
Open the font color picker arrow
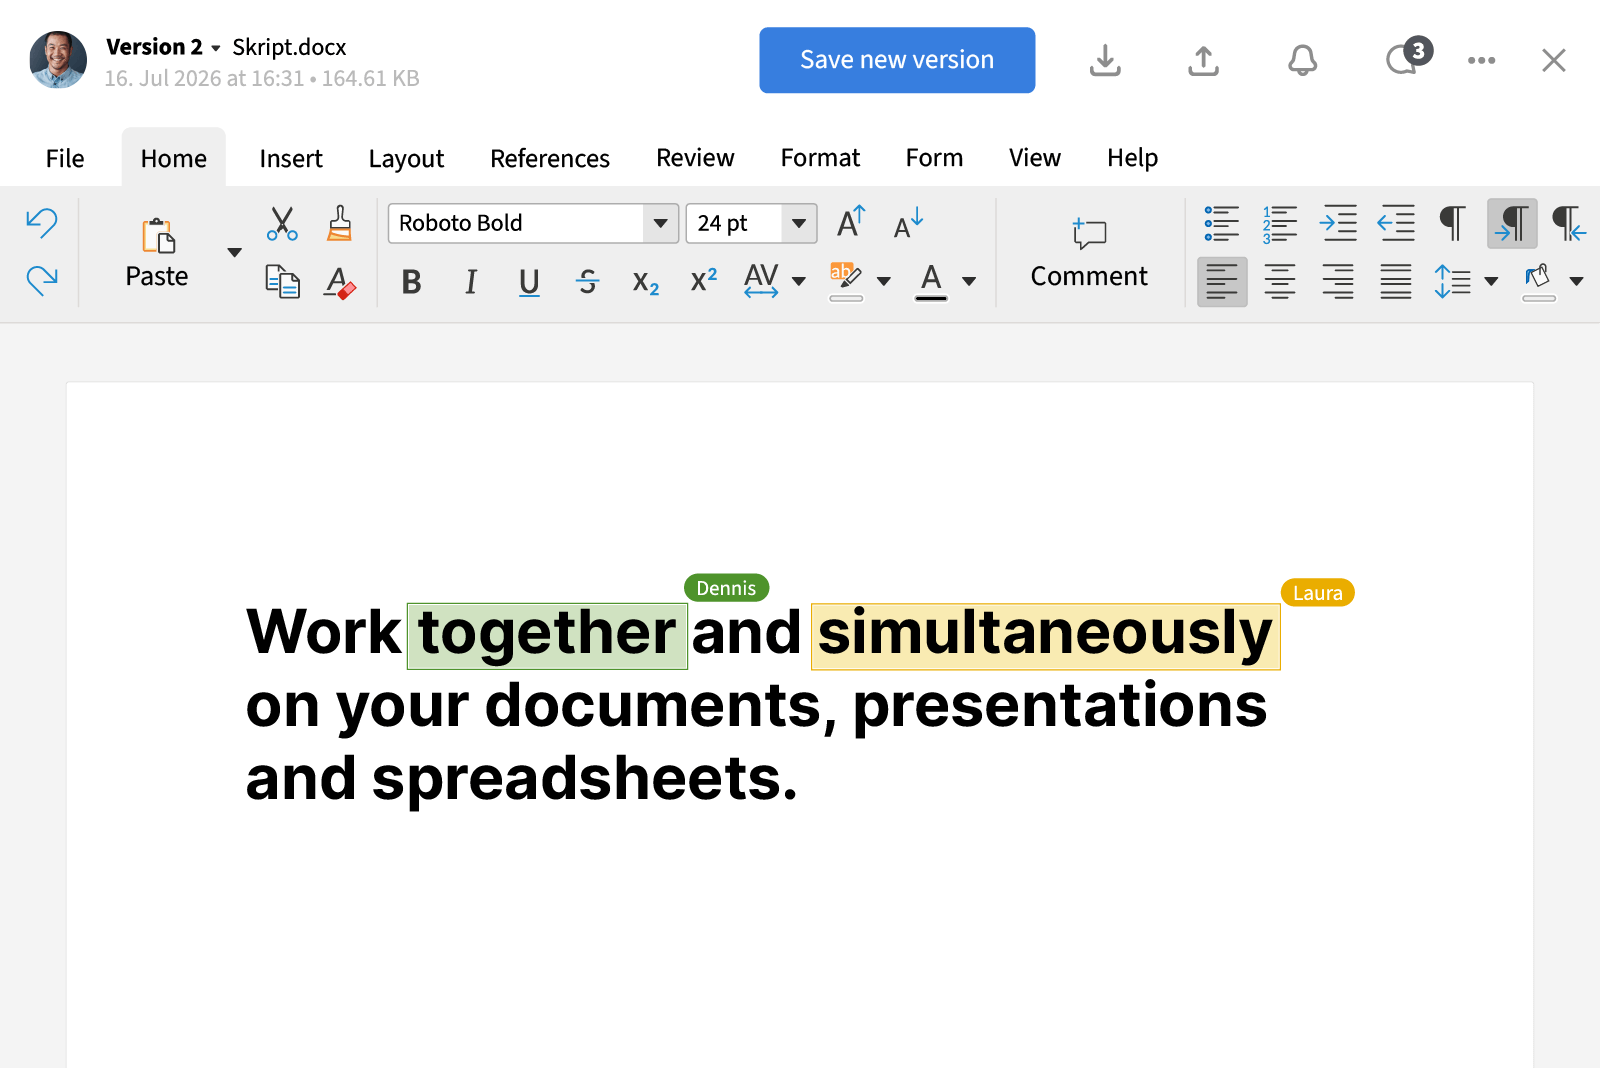point(969,282)
